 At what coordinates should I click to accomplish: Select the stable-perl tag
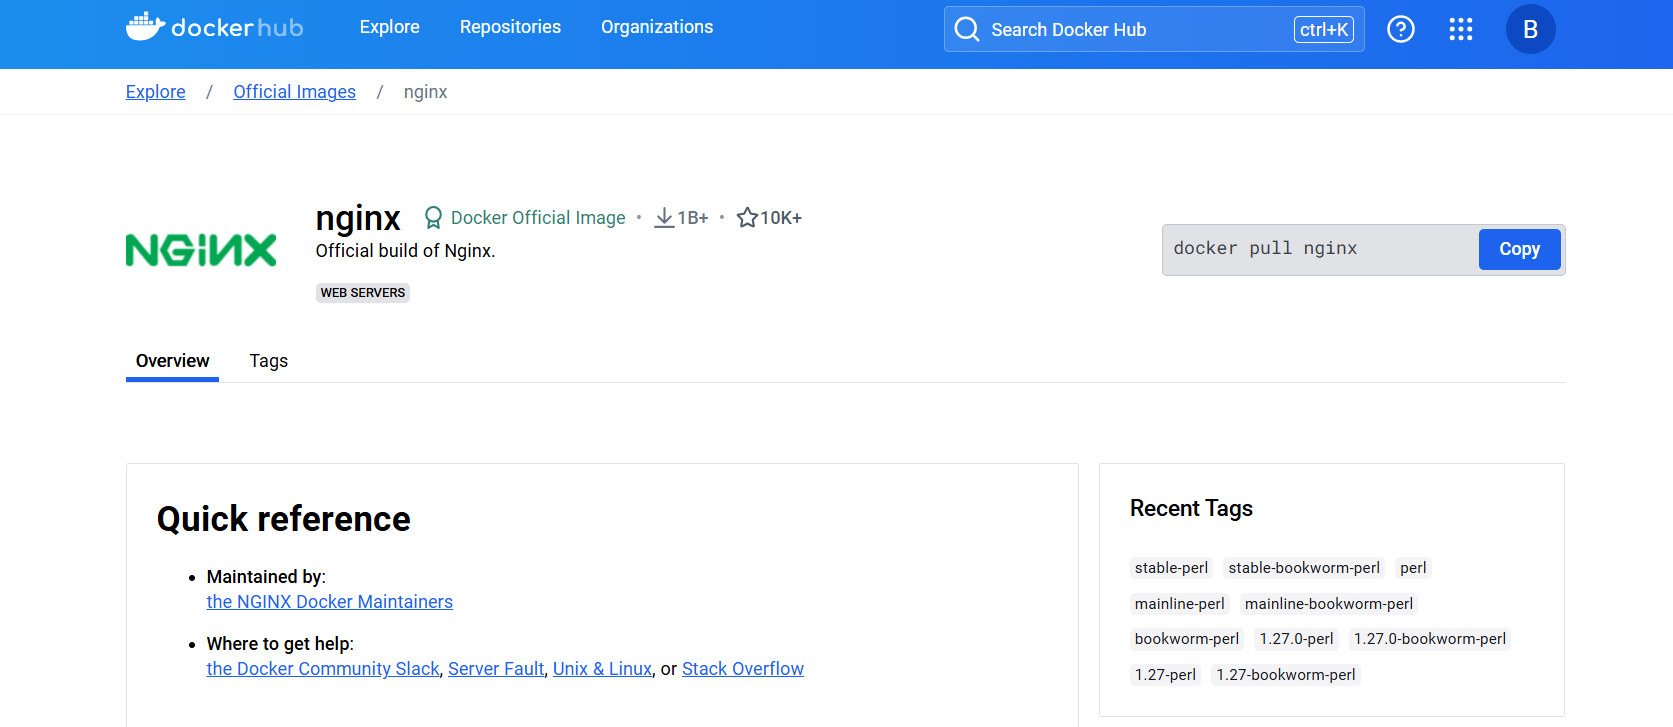pyautogui.click(x=1171, y=568)
